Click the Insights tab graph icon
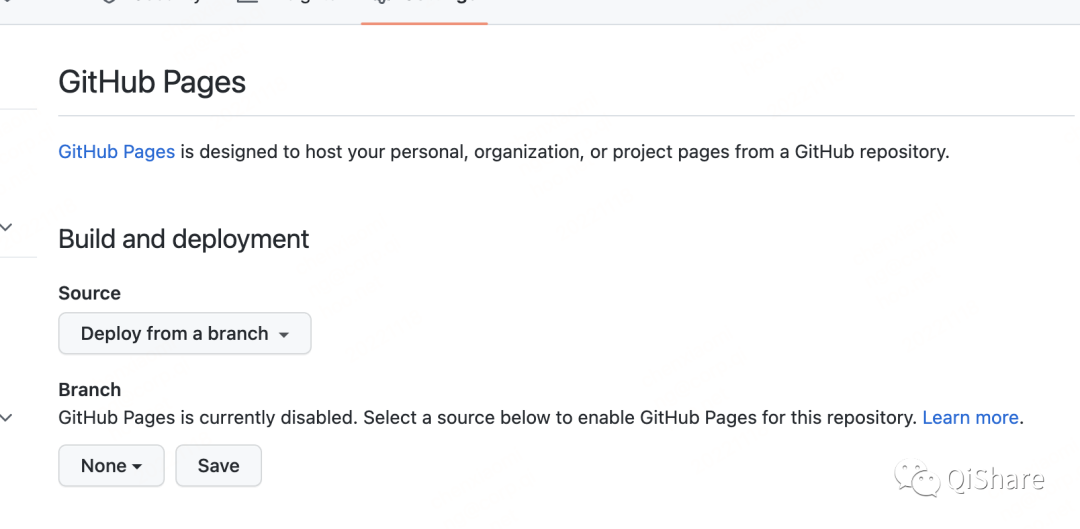Screen dimensions: 1080x529 coord(247,3)
